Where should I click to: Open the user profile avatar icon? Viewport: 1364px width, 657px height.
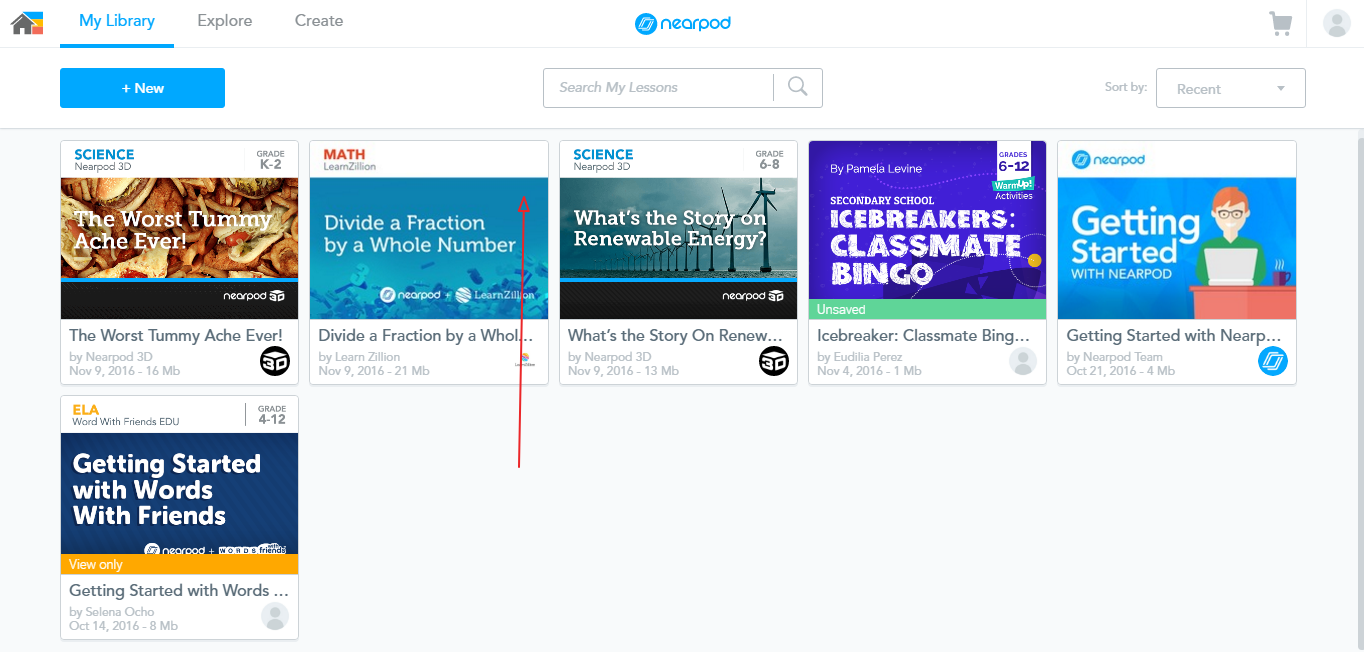1336,23
